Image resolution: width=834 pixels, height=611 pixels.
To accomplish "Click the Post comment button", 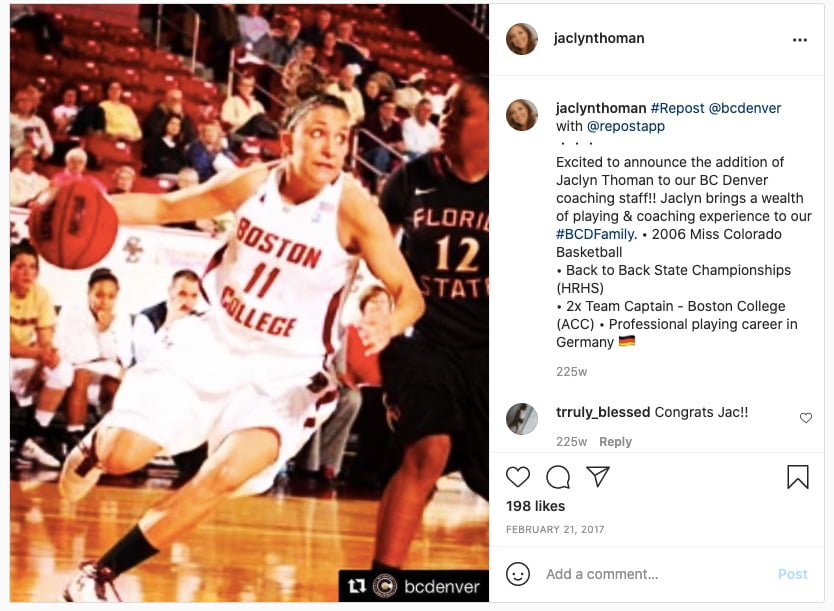I will click(x=793, y=574).
